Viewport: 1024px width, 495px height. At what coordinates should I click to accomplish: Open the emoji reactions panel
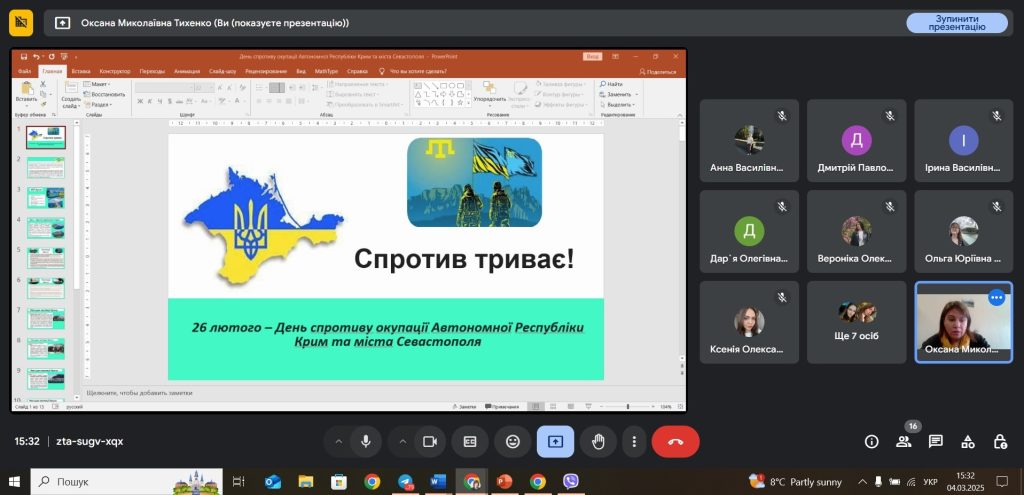point(513,441)
